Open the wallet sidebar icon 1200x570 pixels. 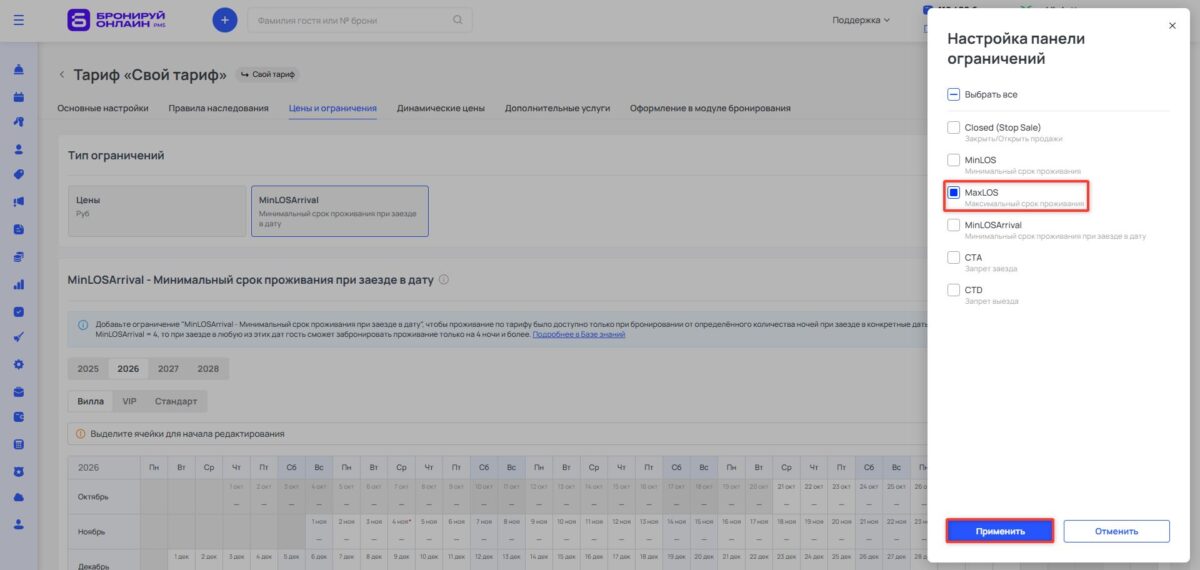click(19, 417)
